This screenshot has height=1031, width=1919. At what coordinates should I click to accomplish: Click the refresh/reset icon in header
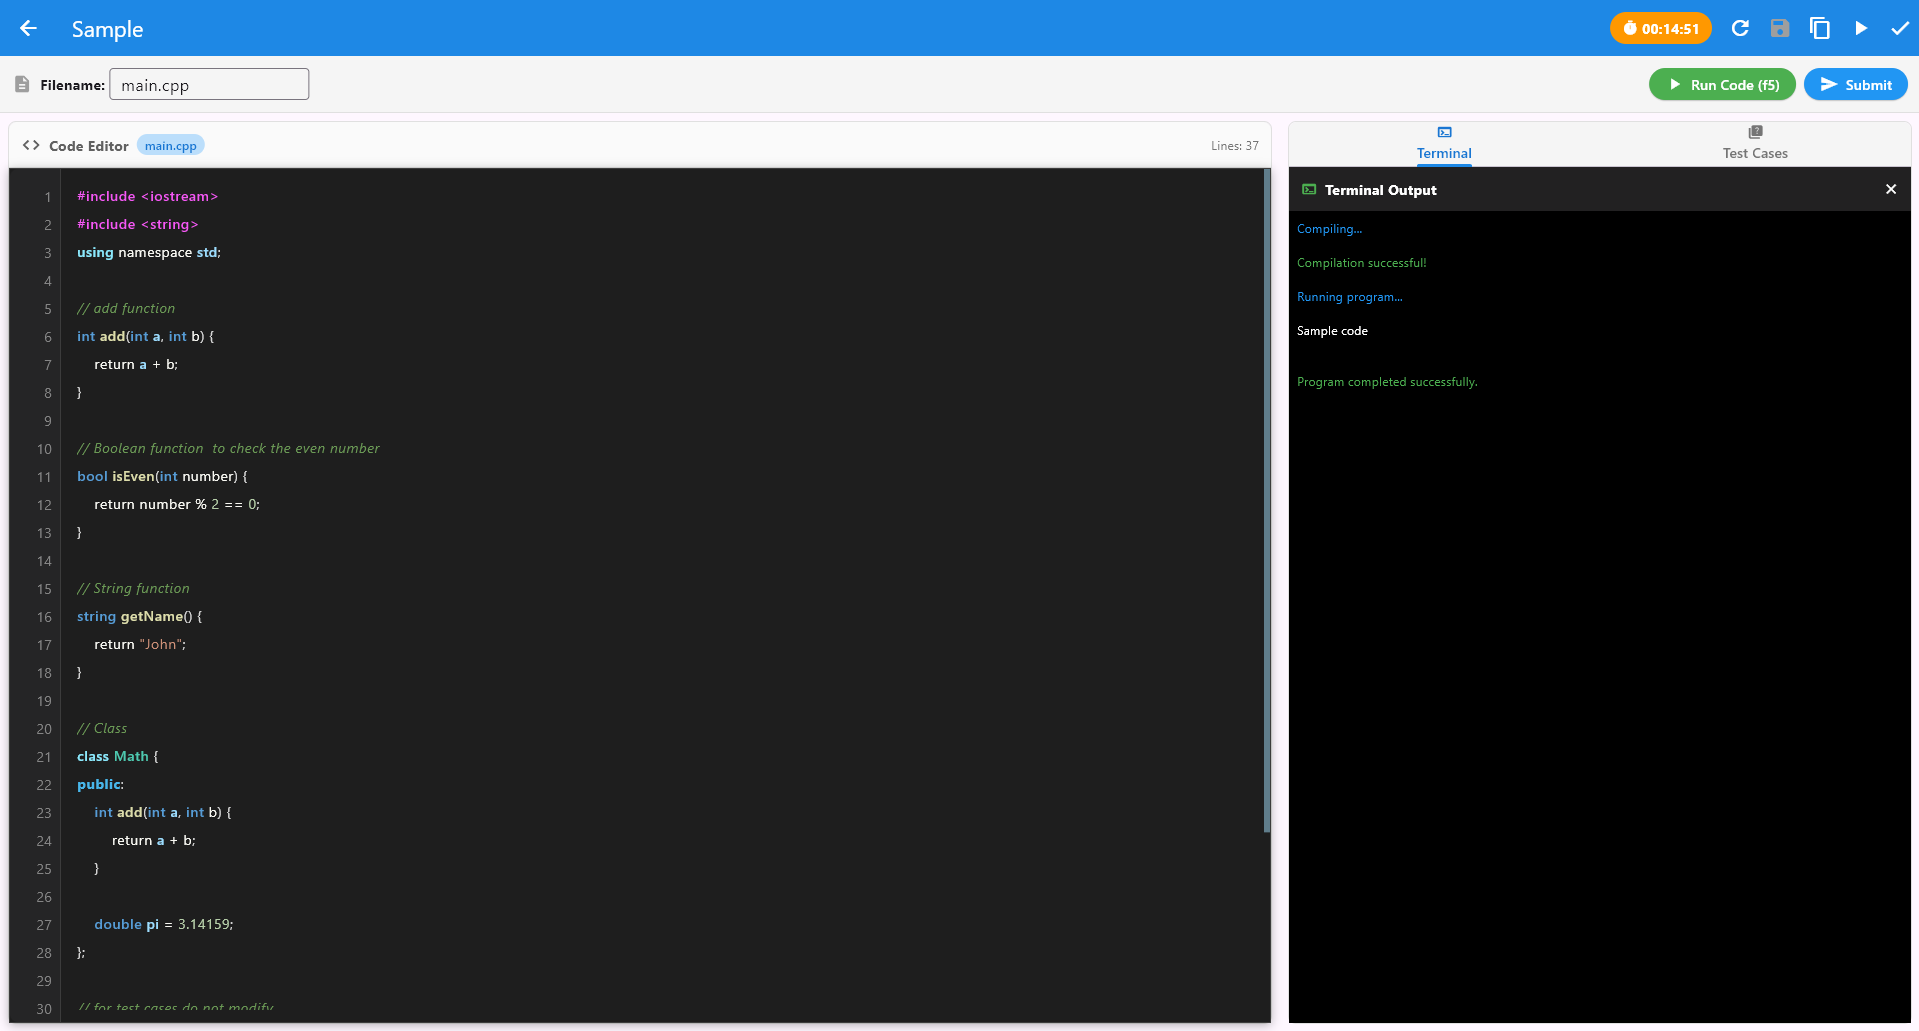(x=1740, y=28)
